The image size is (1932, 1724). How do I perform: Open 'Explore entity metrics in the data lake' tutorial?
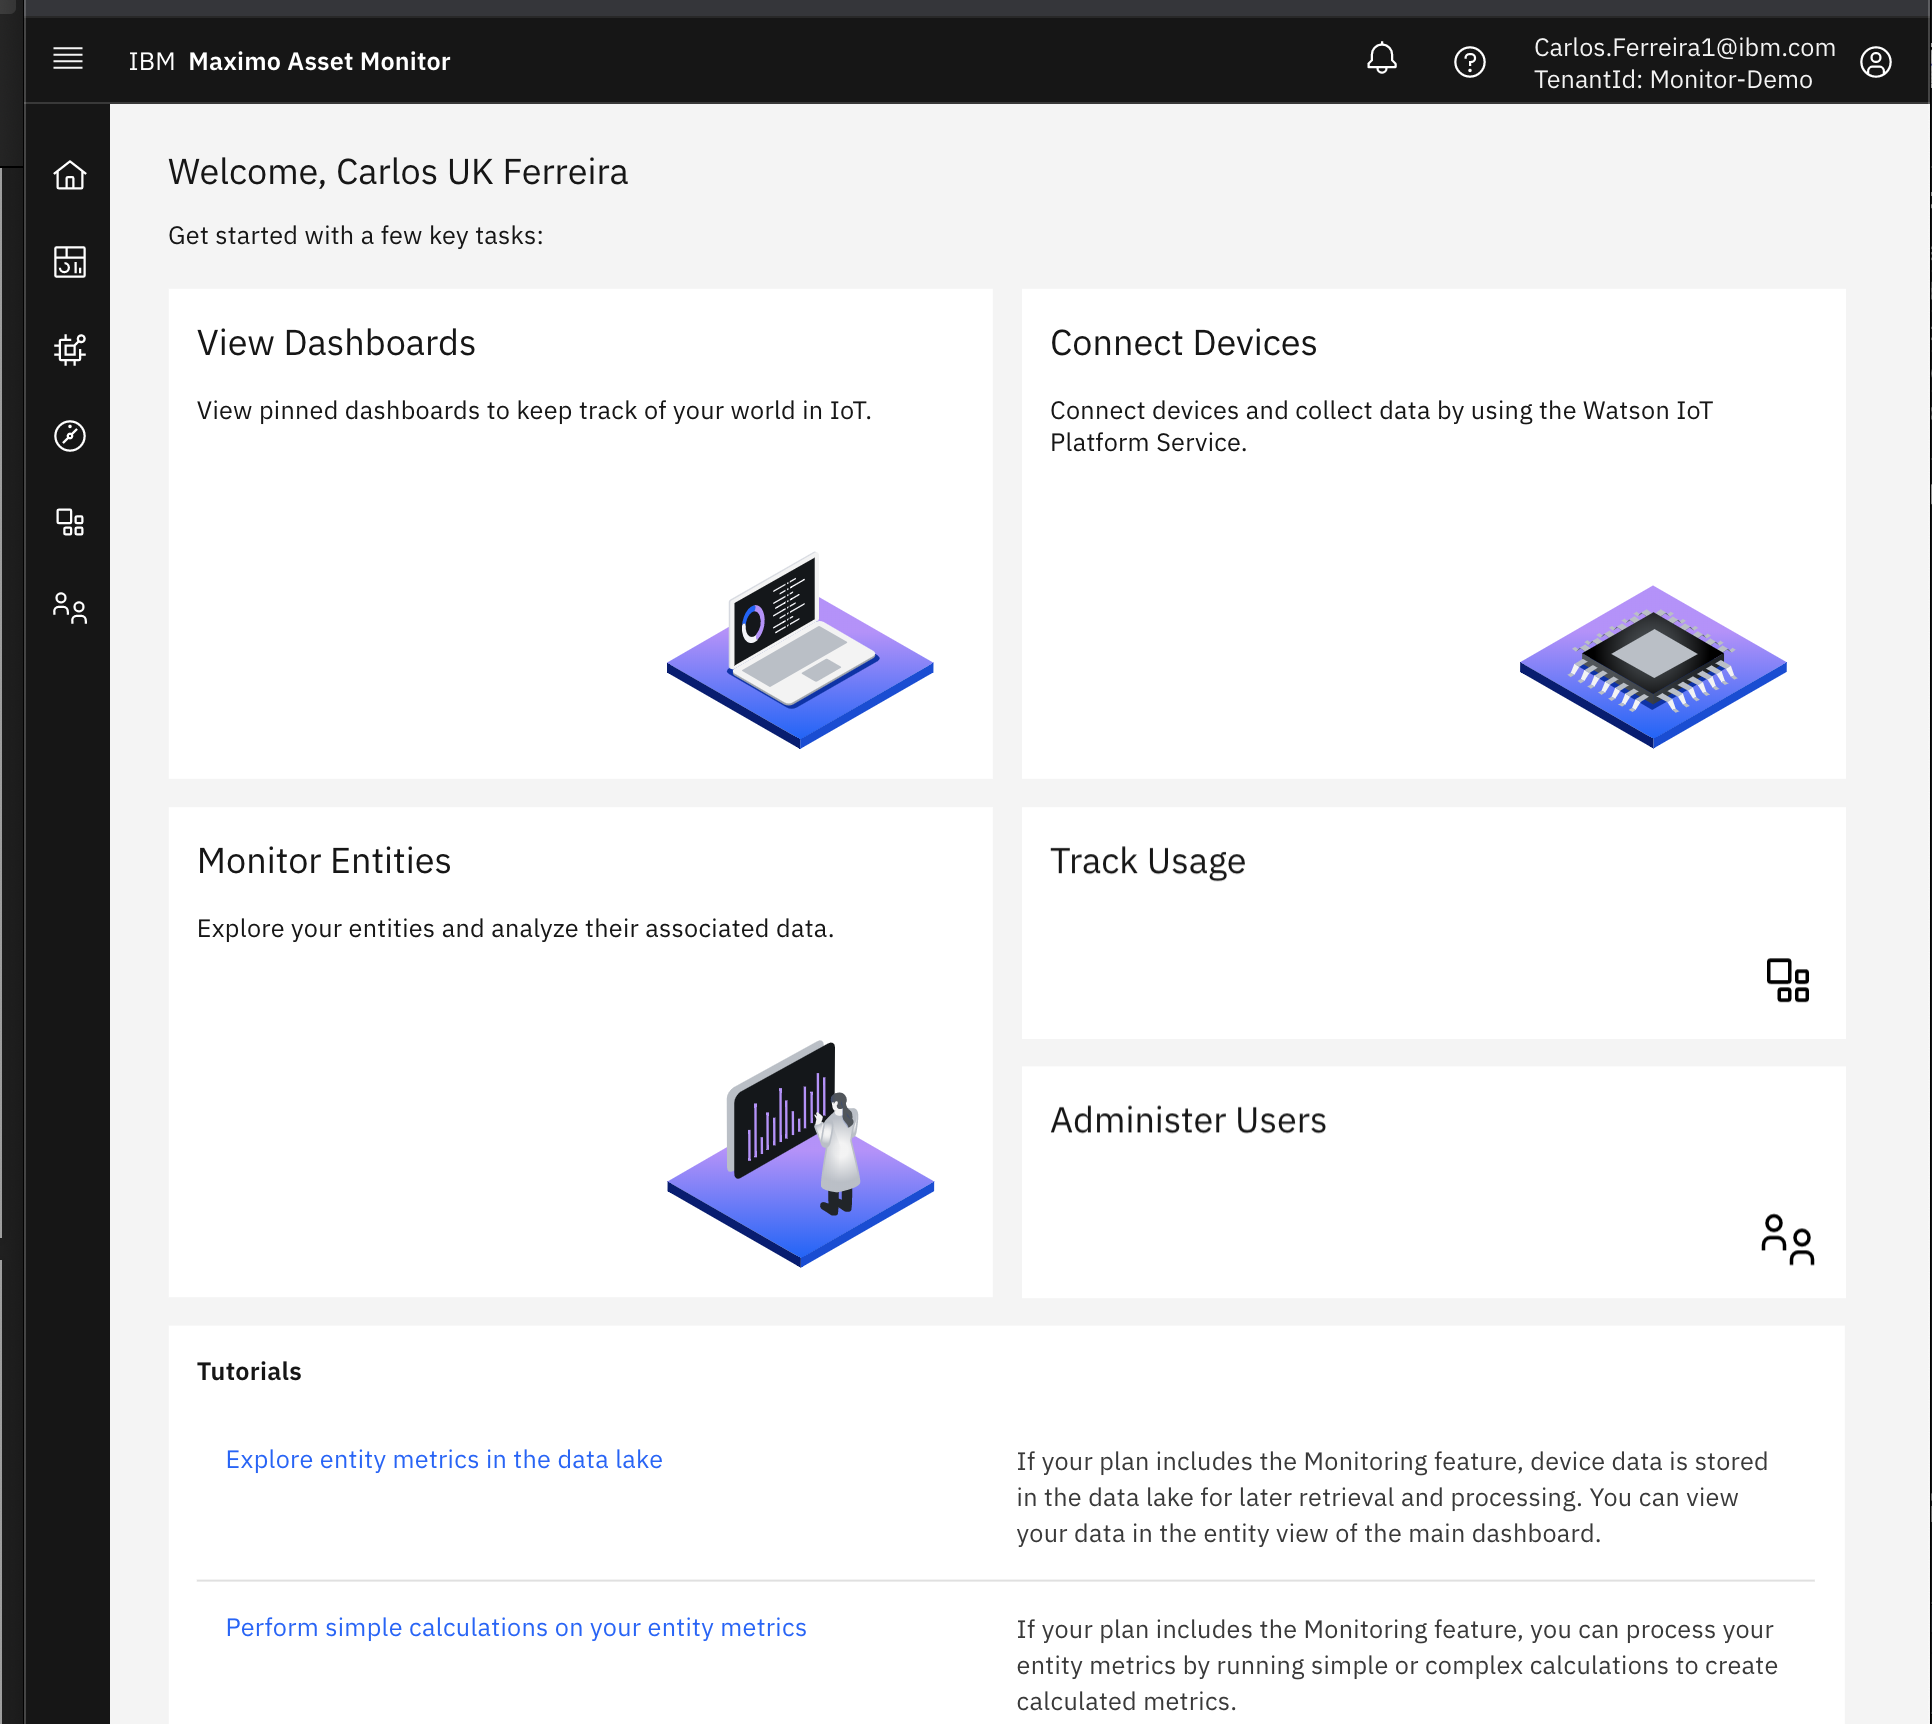point(444,1459)
